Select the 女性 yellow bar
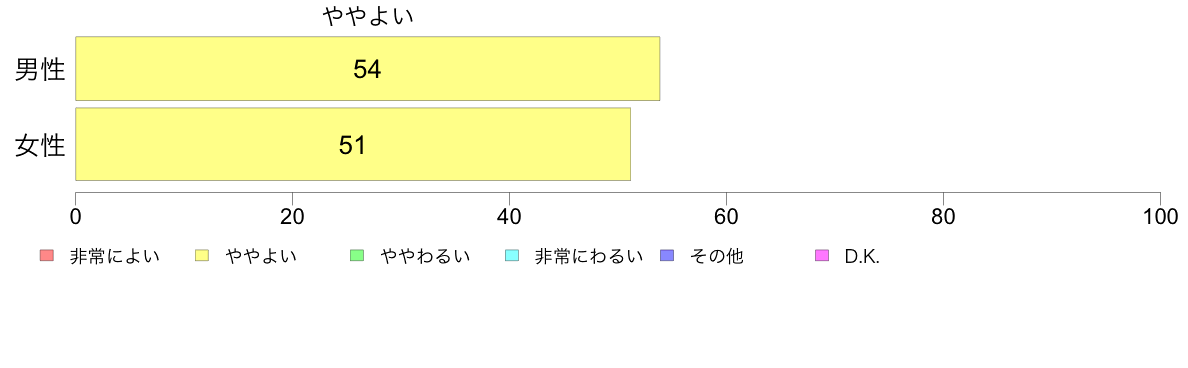Image resolution: width=1188 pixels, height=368 pixels. click(x=353, y=144)
